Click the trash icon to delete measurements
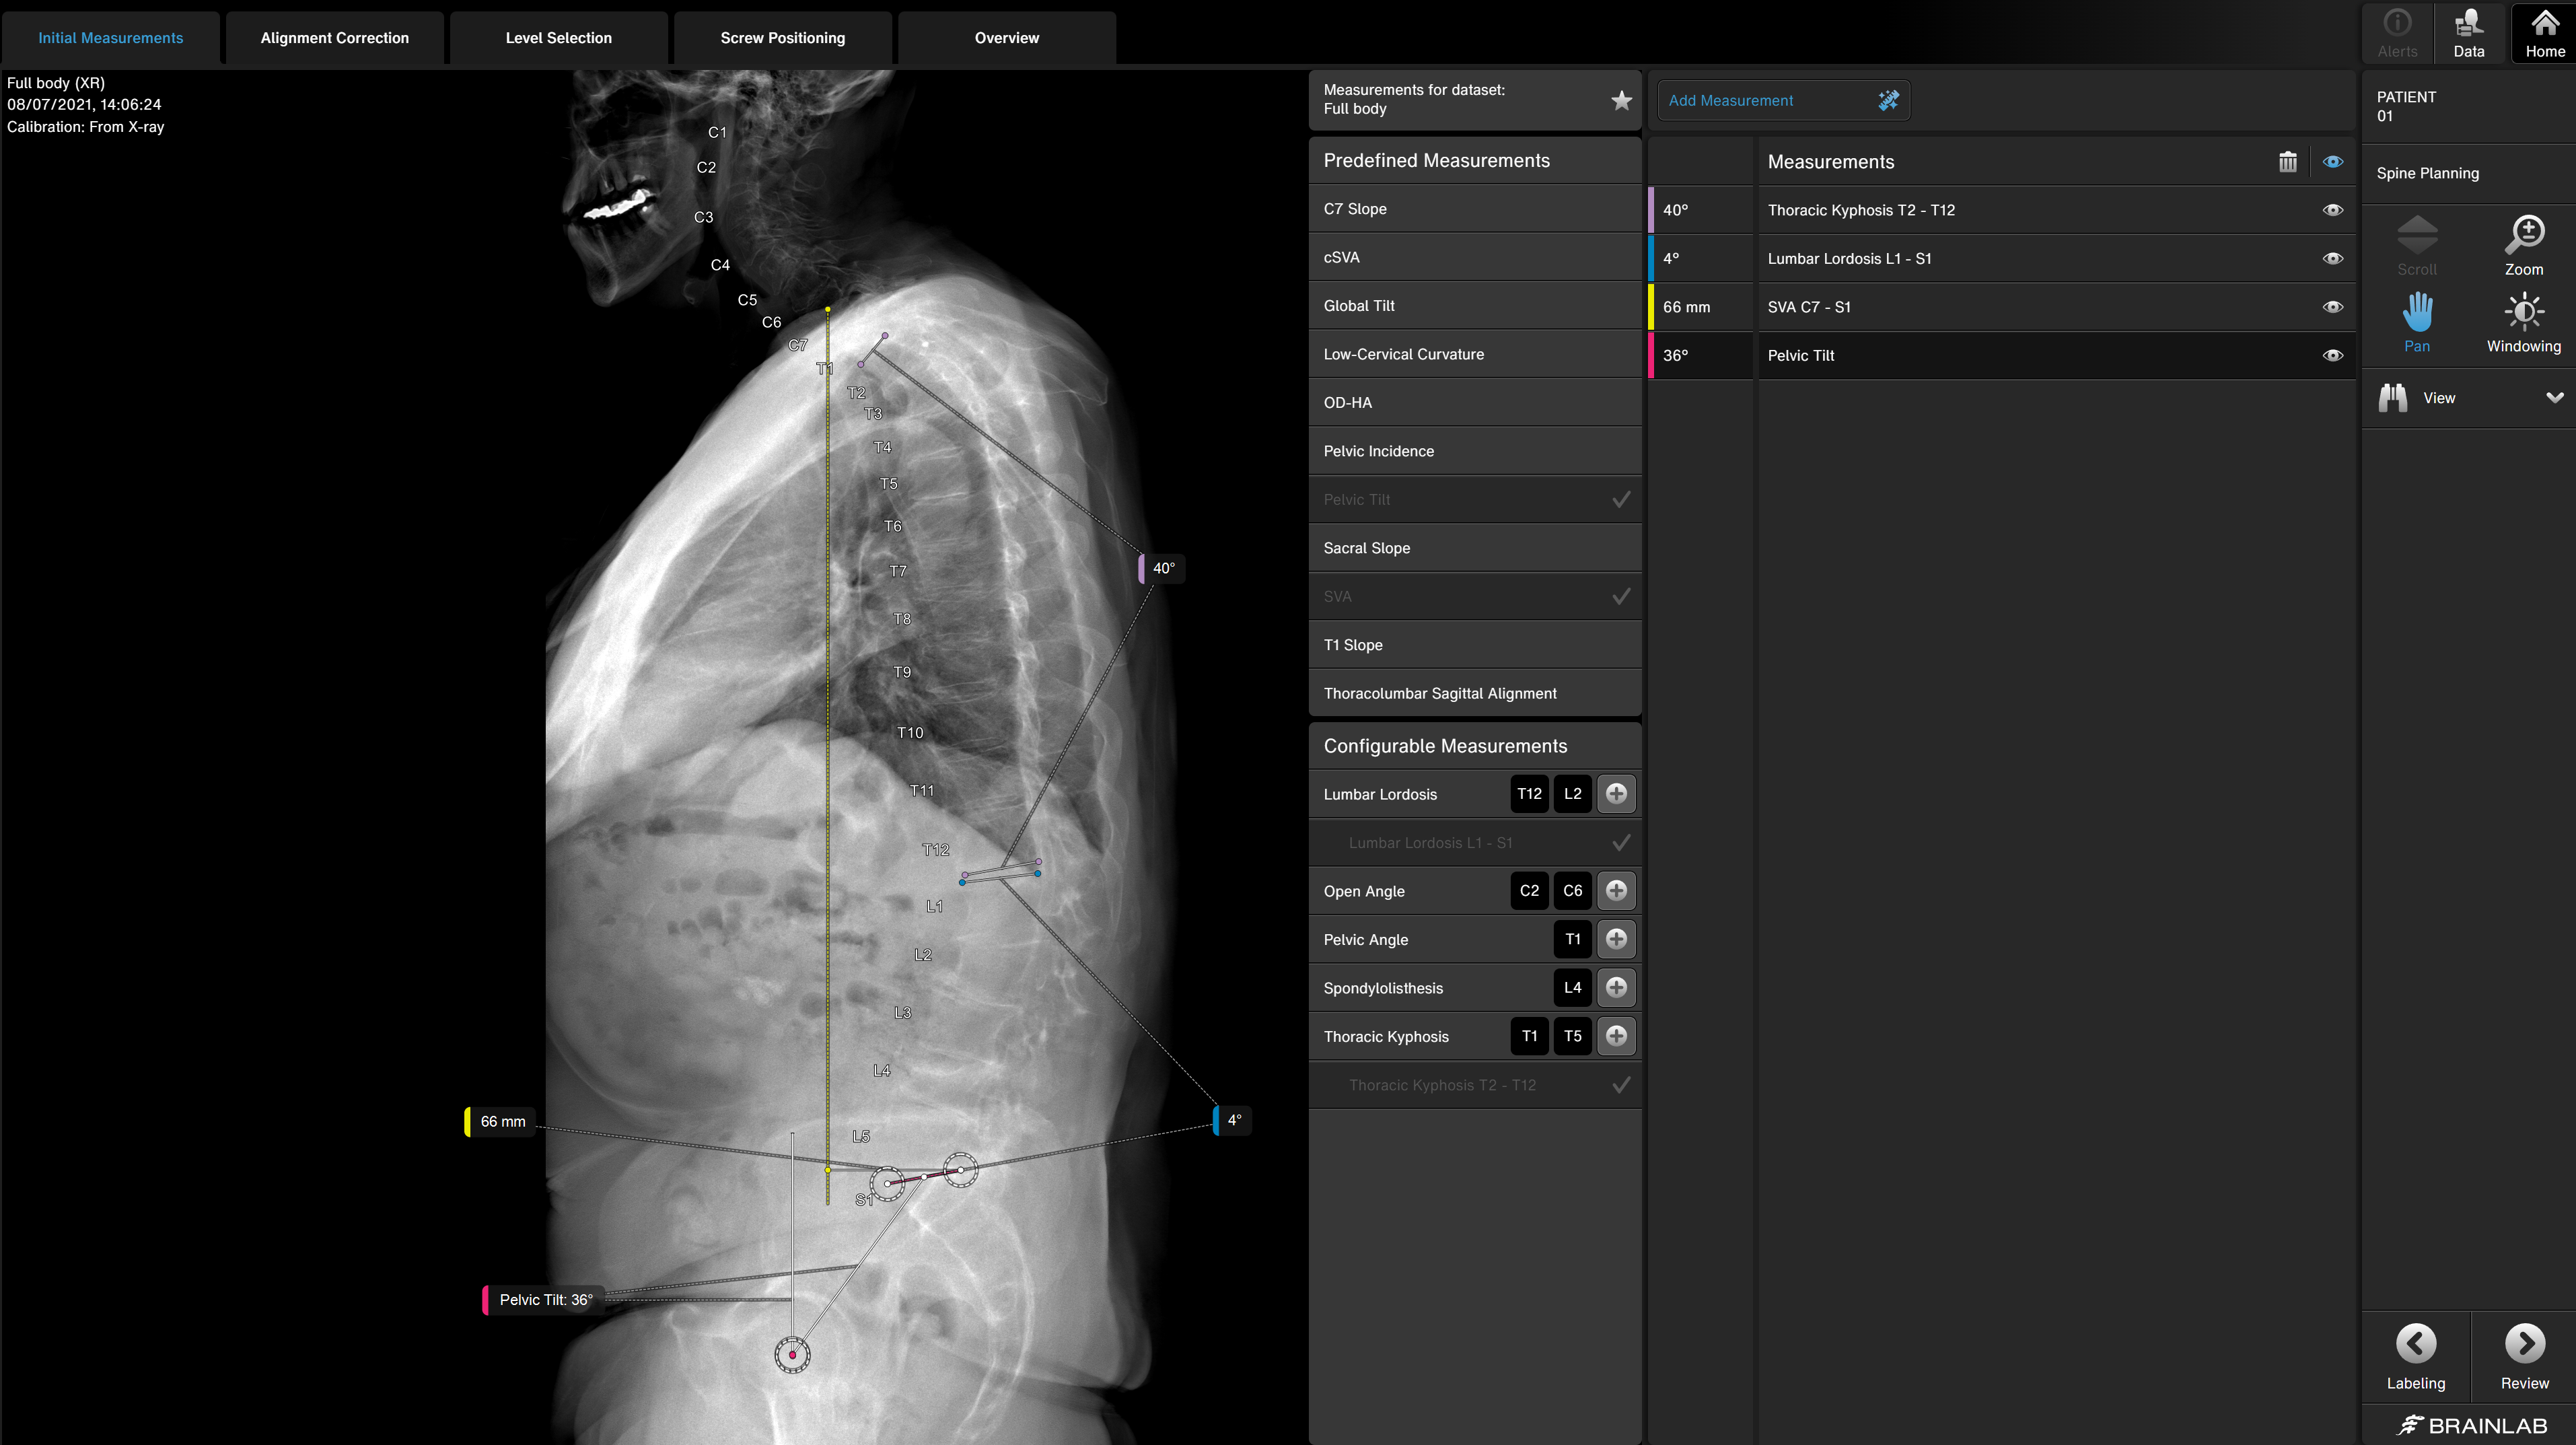The width and height of the screenshot is (2576, 1445). 2287,162
